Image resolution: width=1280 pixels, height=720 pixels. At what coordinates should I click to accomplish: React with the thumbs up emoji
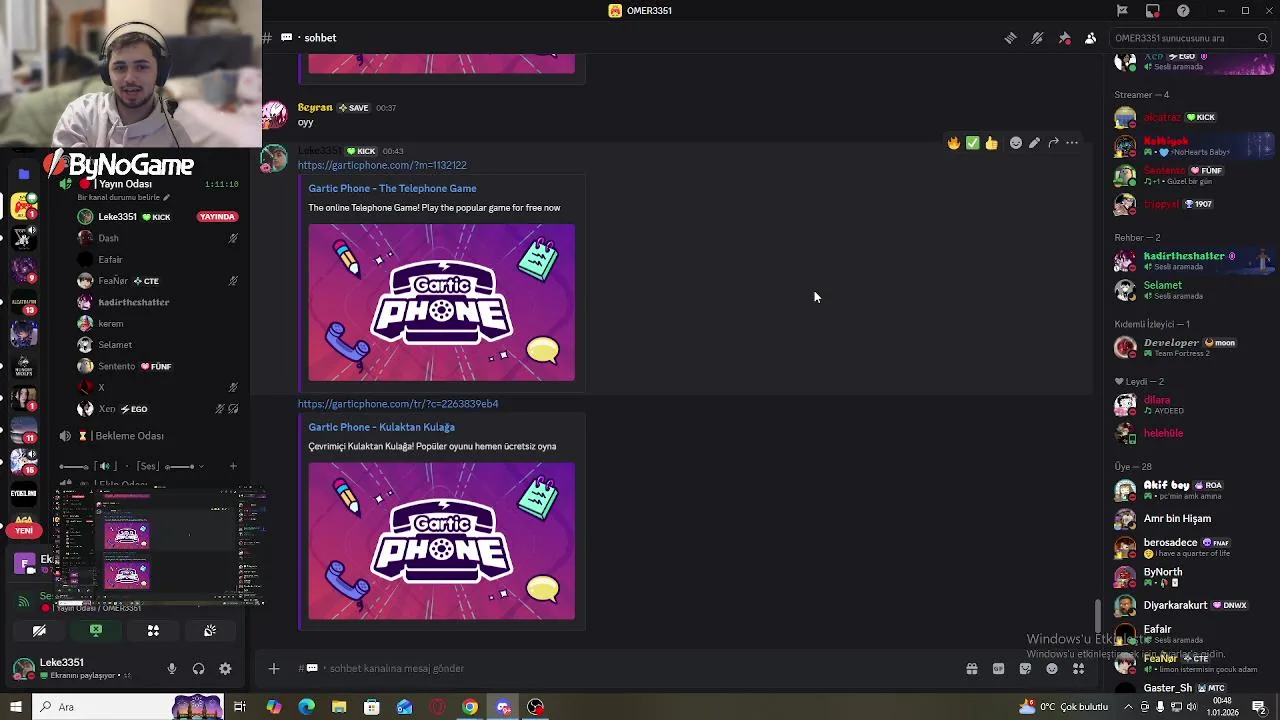click(x=991, y=143)
